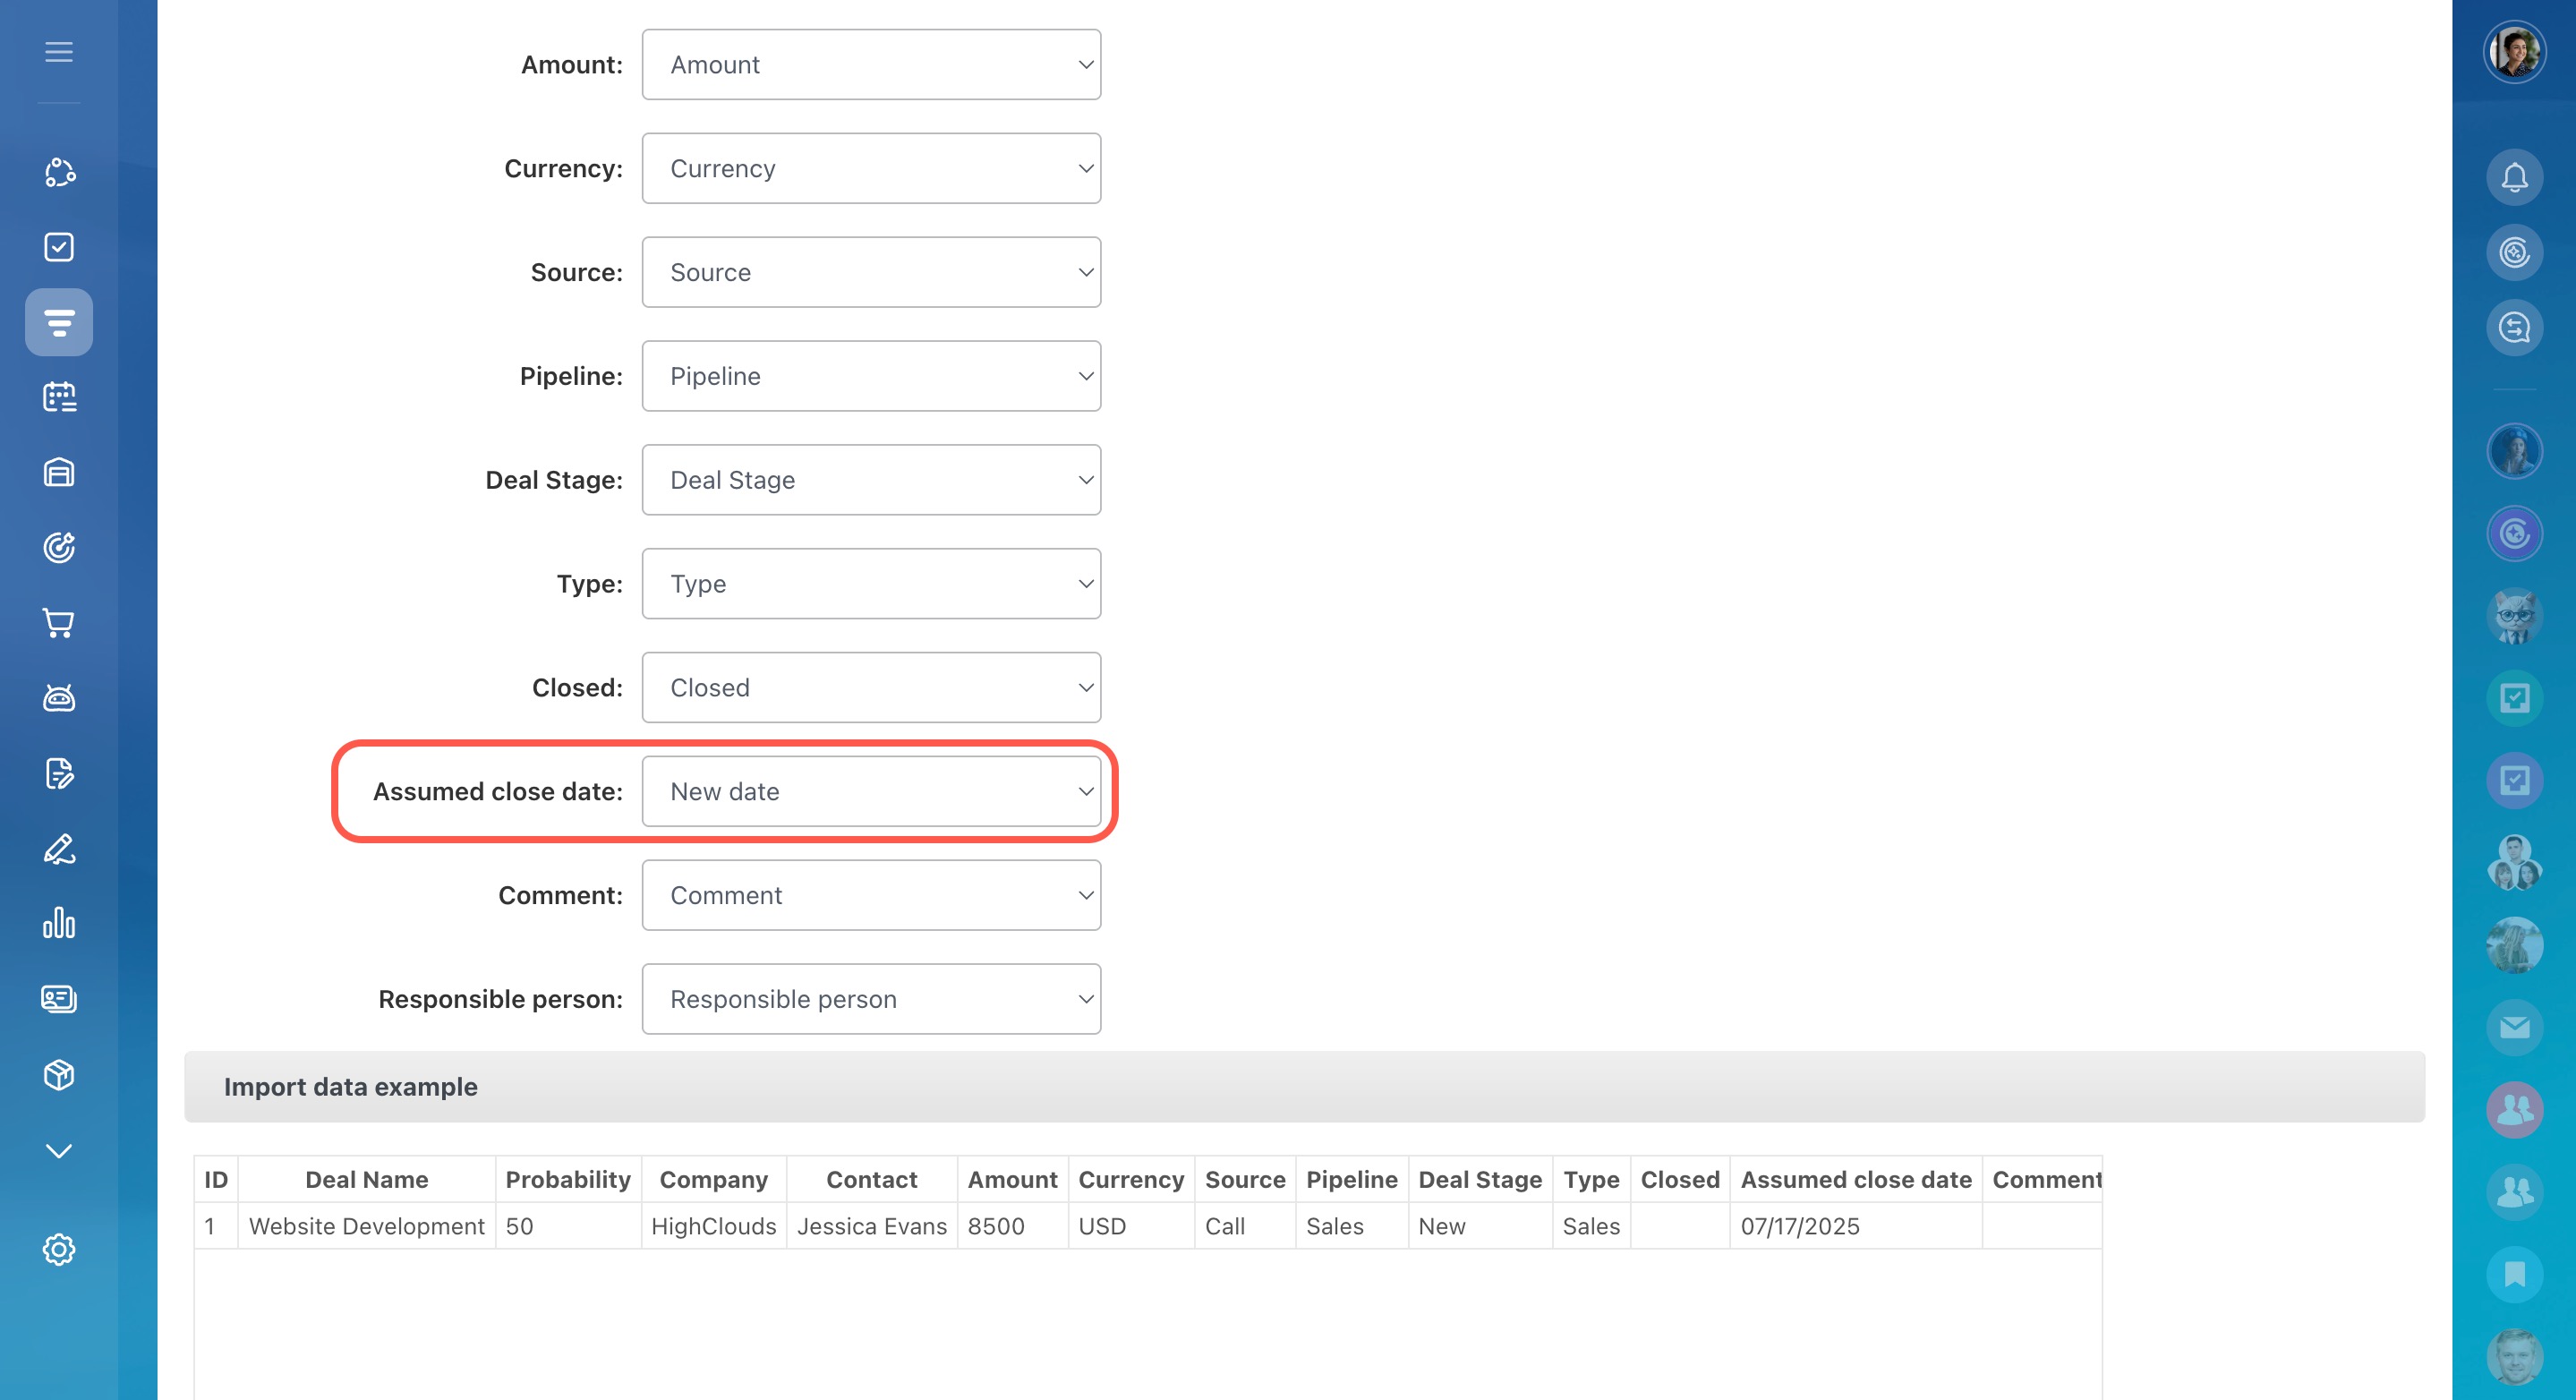Open the robot icon in left sidebar
This screenshot has height=1400, width=2576.
pos(59,698)
